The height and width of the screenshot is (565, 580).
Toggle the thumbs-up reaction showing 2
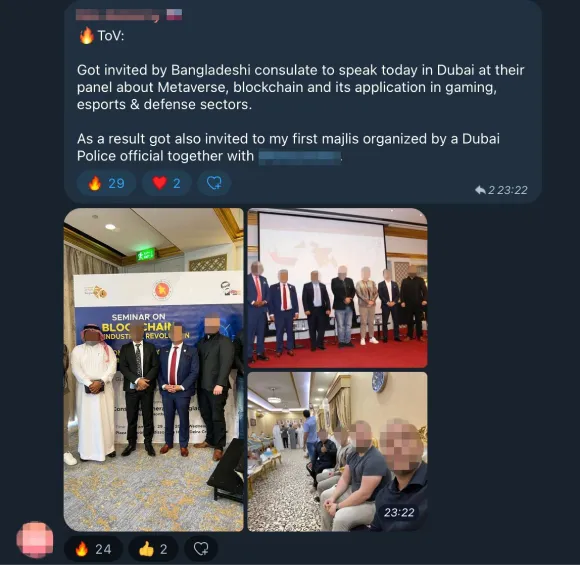click(x=153, y=549)
